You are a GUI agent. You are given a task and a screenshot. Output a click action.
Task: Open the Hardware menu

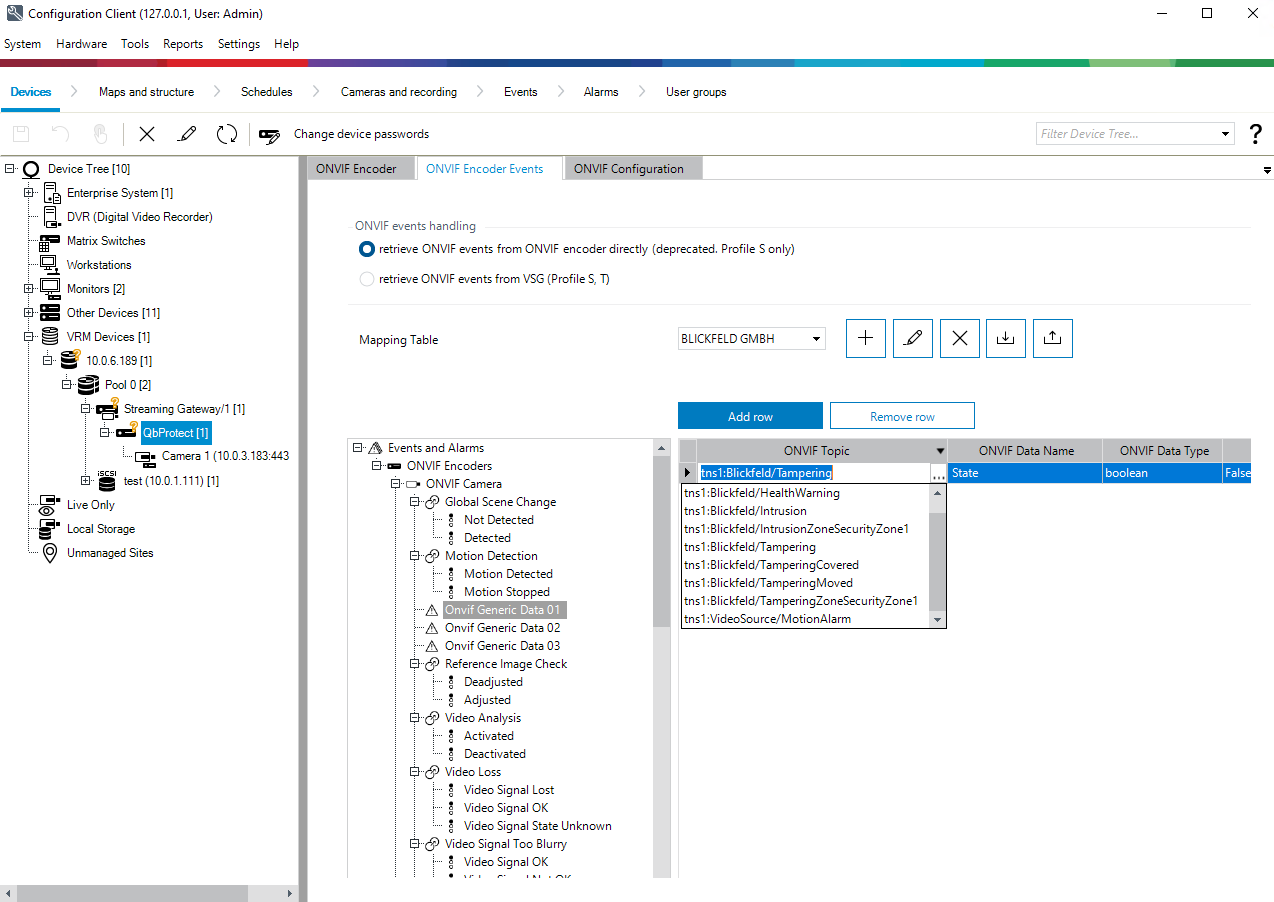pyautogui.click(x=81, y=44)
